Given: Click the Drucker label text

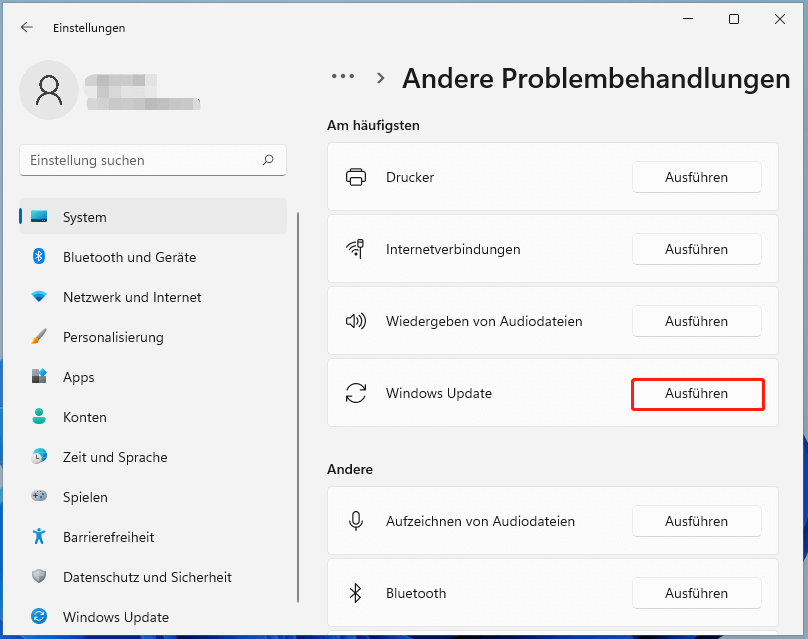Looking at the screenshot, I should [x=410, y=177].
